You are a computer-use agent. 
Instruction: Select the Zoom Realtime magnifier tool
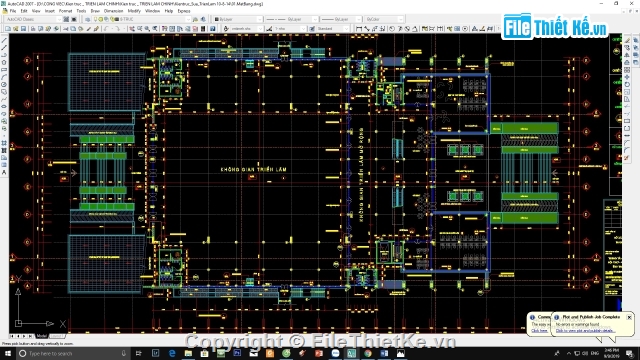point(140,29)
